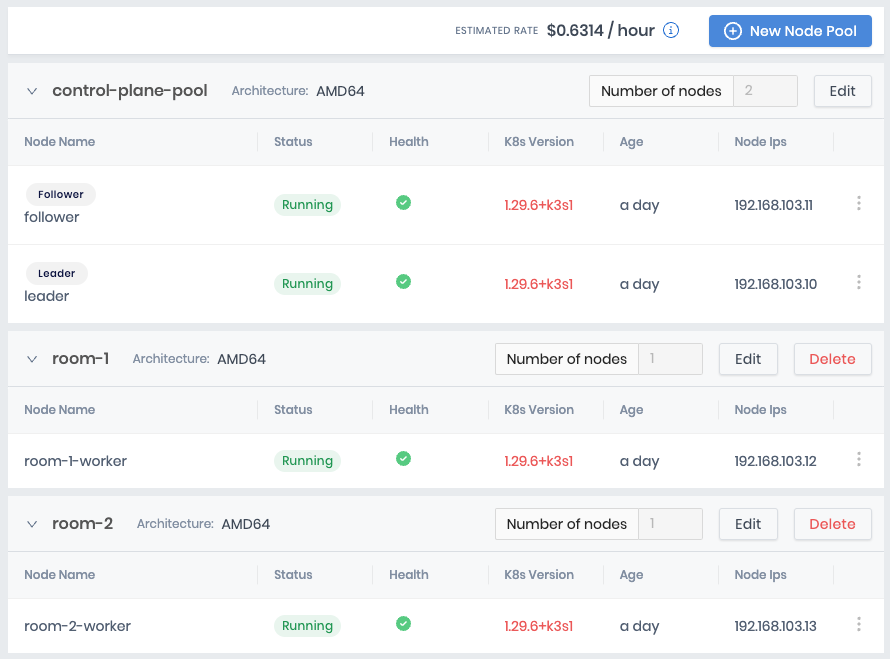Edit the control-plane-pool
Image resolution: width=890 pixels, height=659 pixels.
842,91
